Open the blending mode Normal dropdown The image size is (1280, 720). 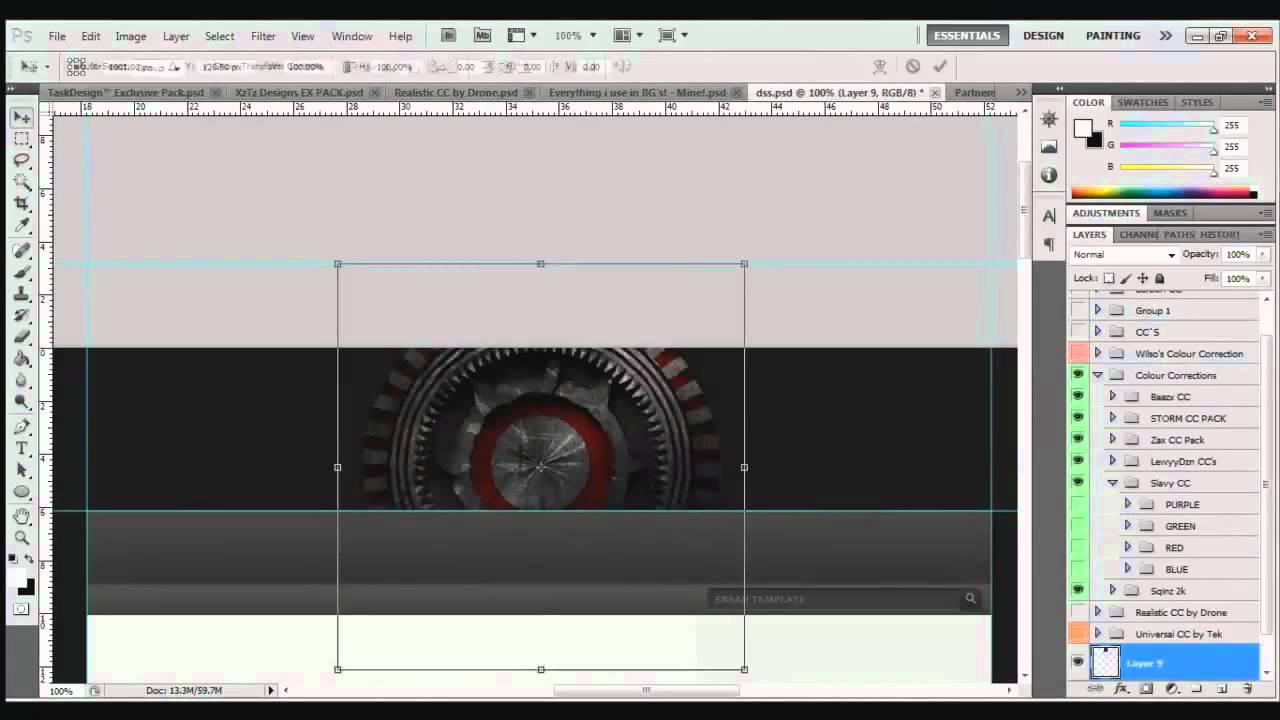pyautogui.click(x=1124, y=255)
